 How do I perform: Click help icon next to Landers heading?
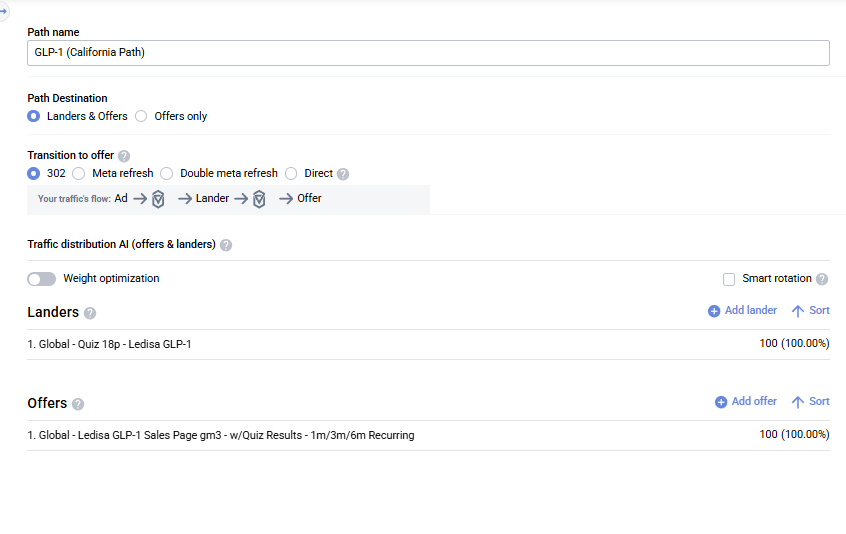click(x=90, y=313)
